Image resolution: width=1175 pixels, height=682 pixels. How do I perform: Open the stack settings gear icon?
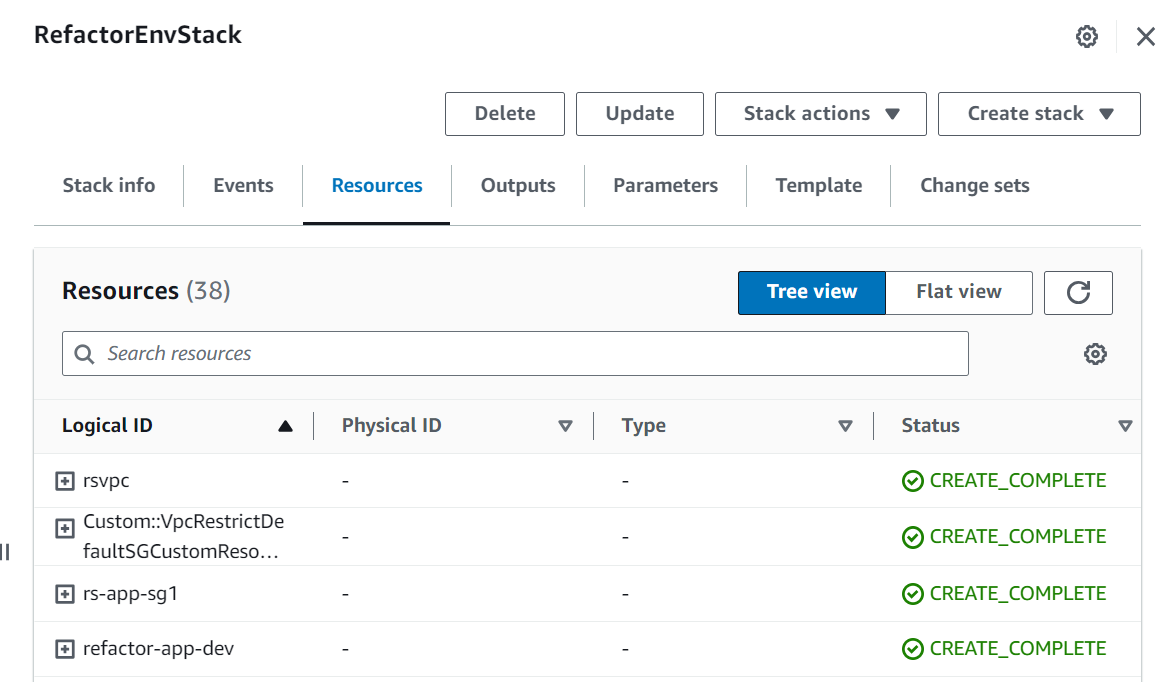coord(1086,36)
